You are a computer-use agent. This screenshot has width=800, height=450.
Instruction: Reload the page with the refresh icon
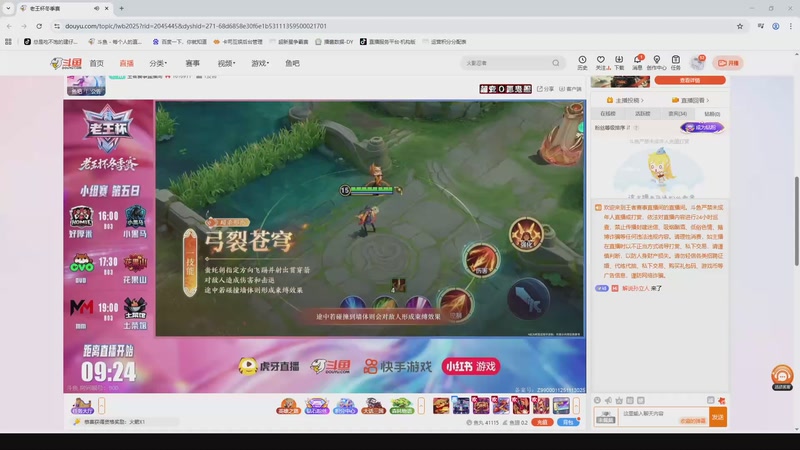[39, 26]
